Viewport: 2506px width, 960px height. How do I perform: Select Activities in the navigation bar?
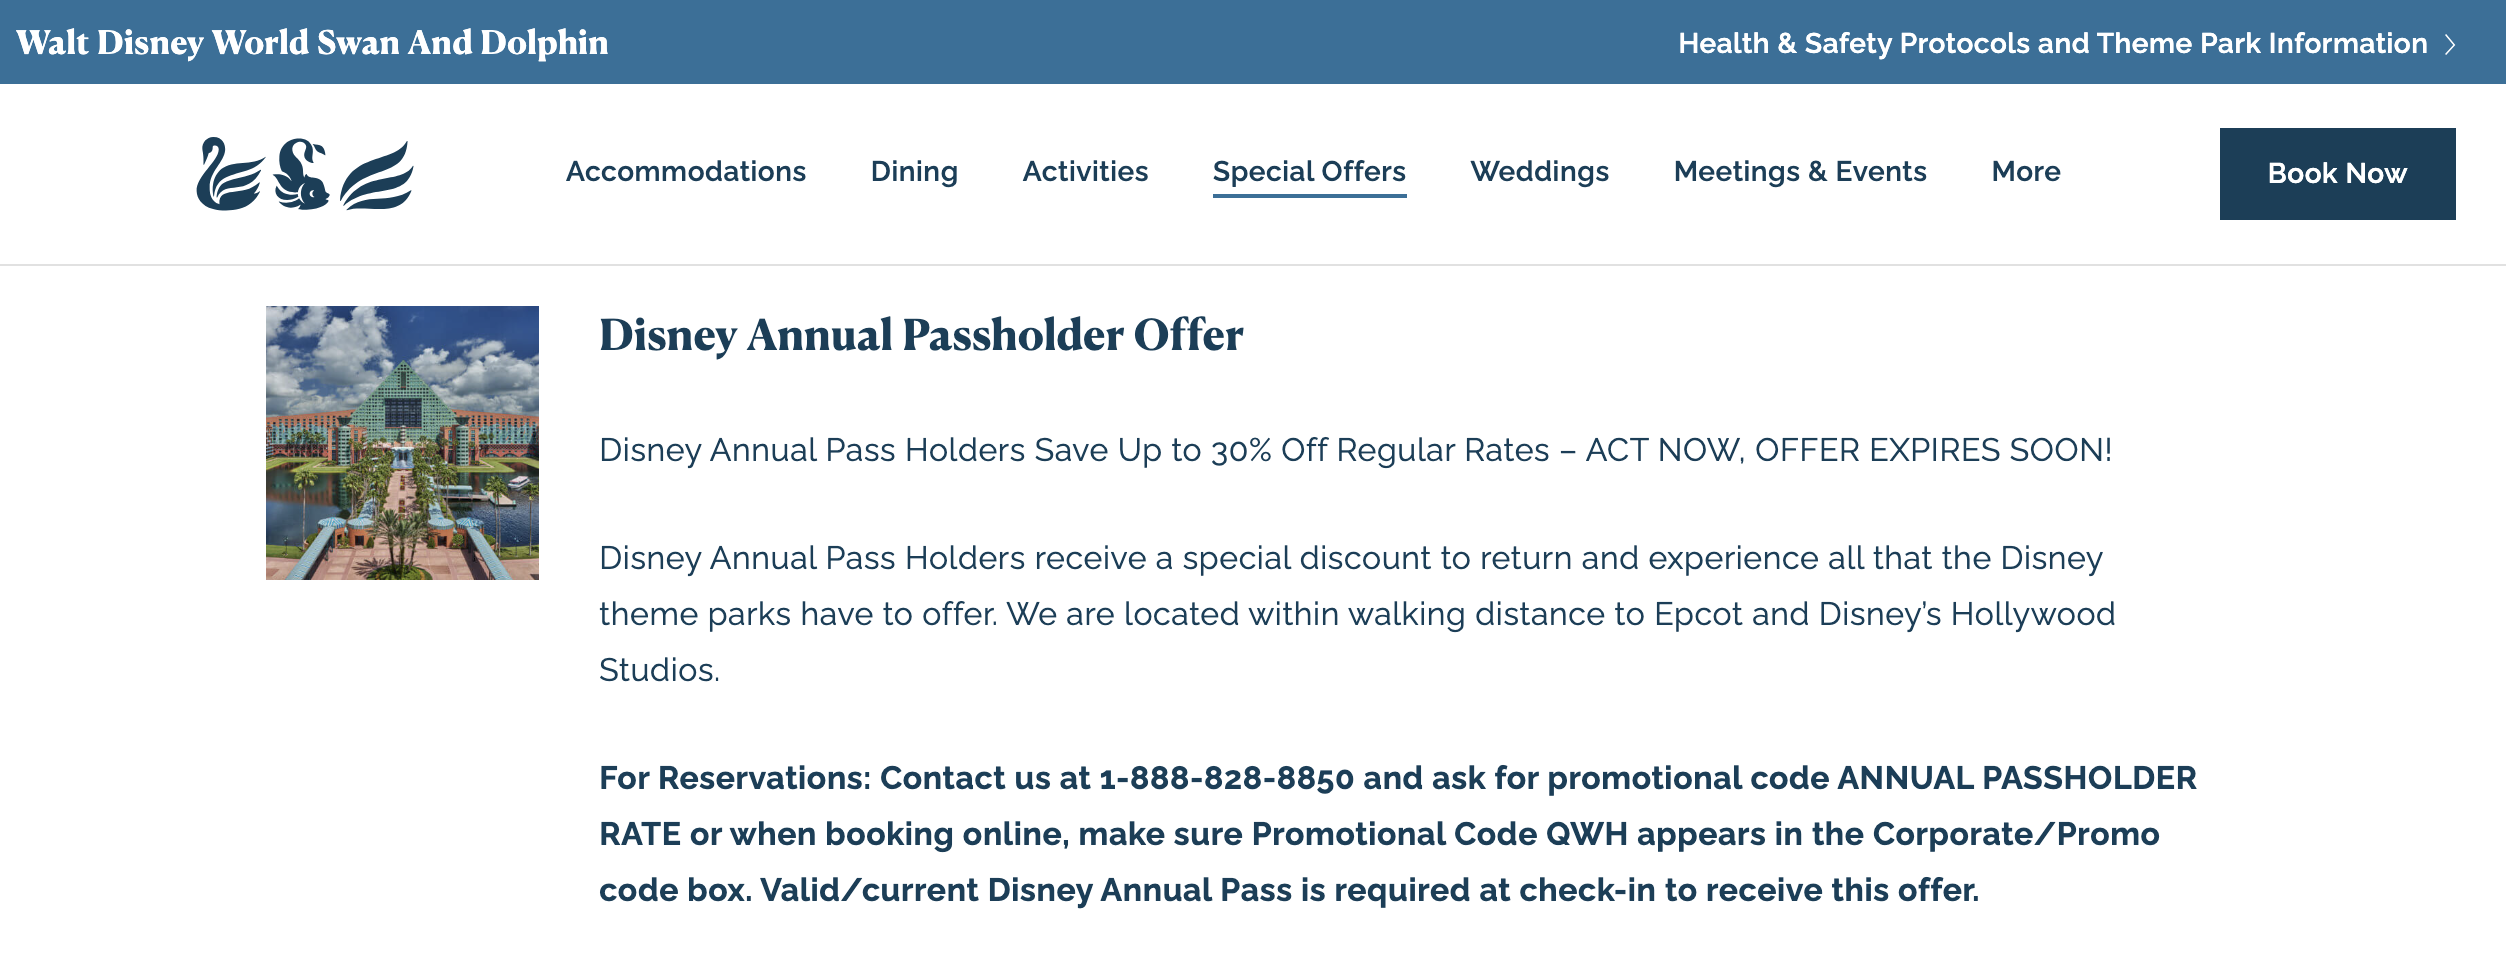(x=1085, y=172)
